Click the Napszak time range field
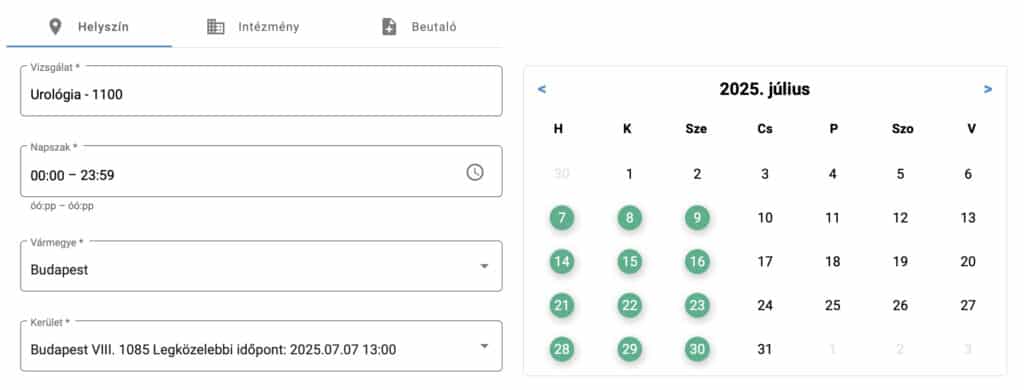This screenshot has height=390, width=1024. click(x=261, y=171)
